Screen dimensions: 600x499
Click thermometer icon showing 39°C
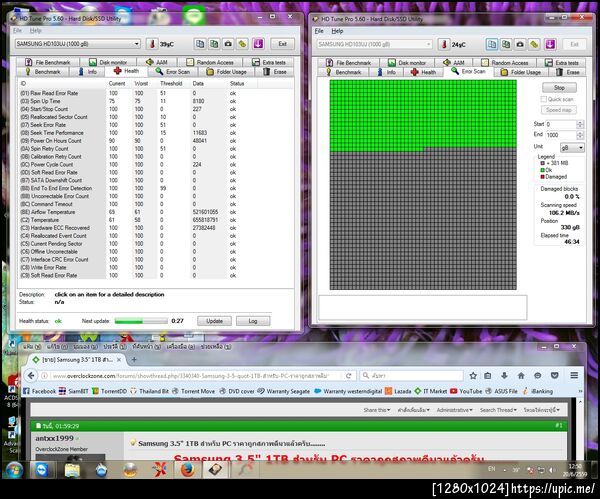pyautogui.click(x=152, y=44)
